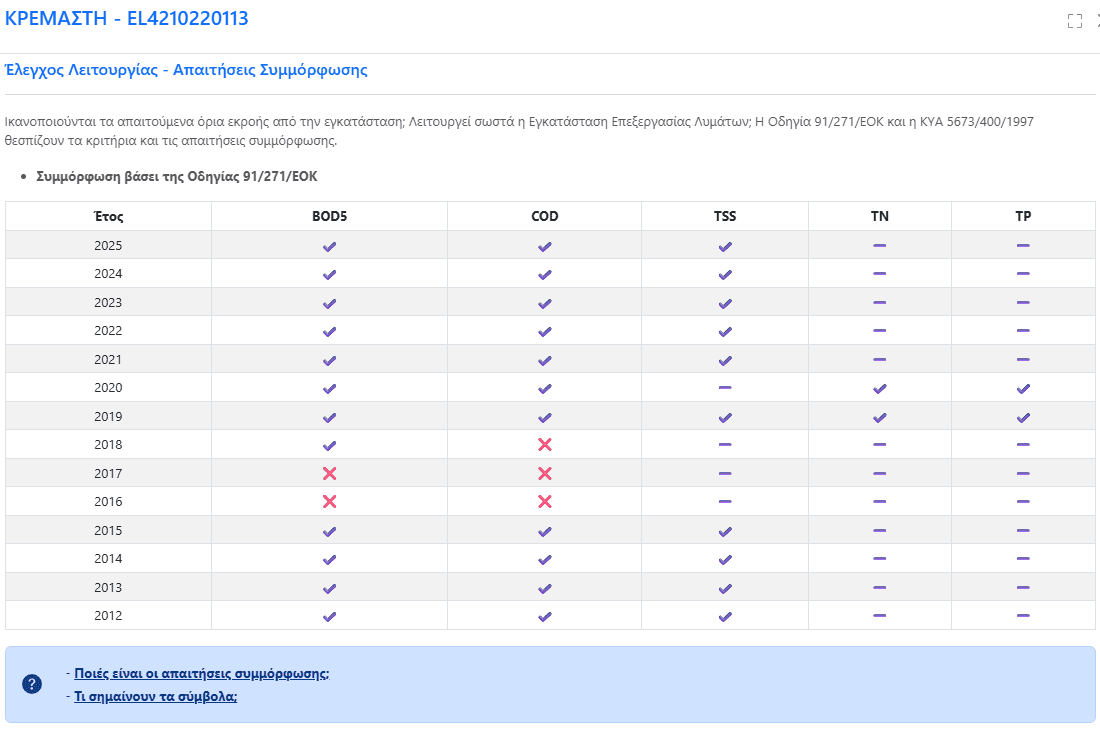Select the 2023 year cell
The image size is (1100, 736).
(108, 302)
